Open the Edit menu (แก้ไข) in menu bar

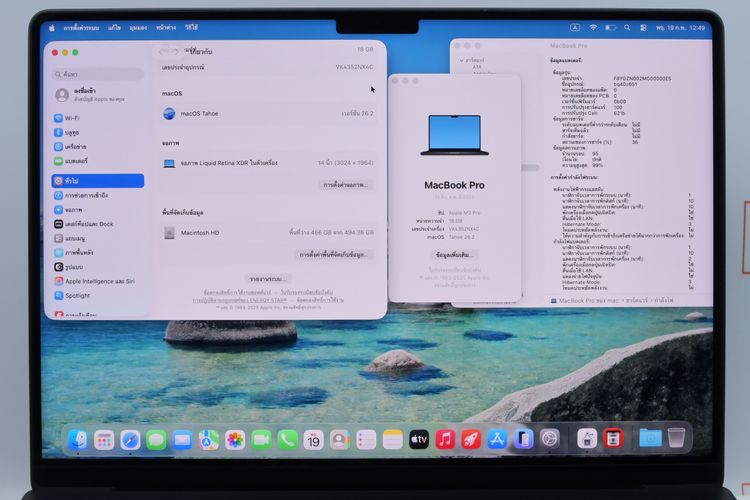pos(114,28)
